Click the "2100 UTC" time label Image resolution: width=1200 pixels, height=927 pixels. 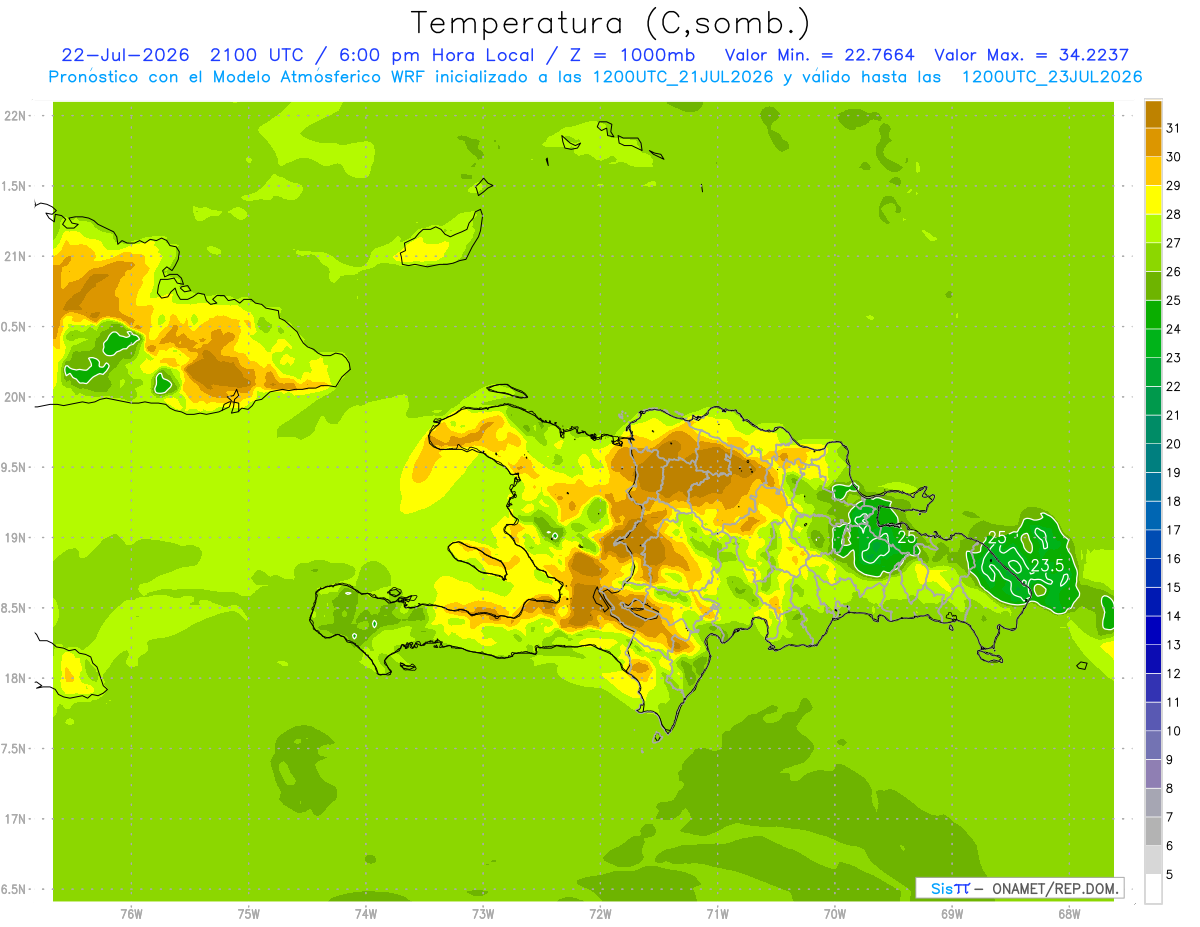(257, 55)
